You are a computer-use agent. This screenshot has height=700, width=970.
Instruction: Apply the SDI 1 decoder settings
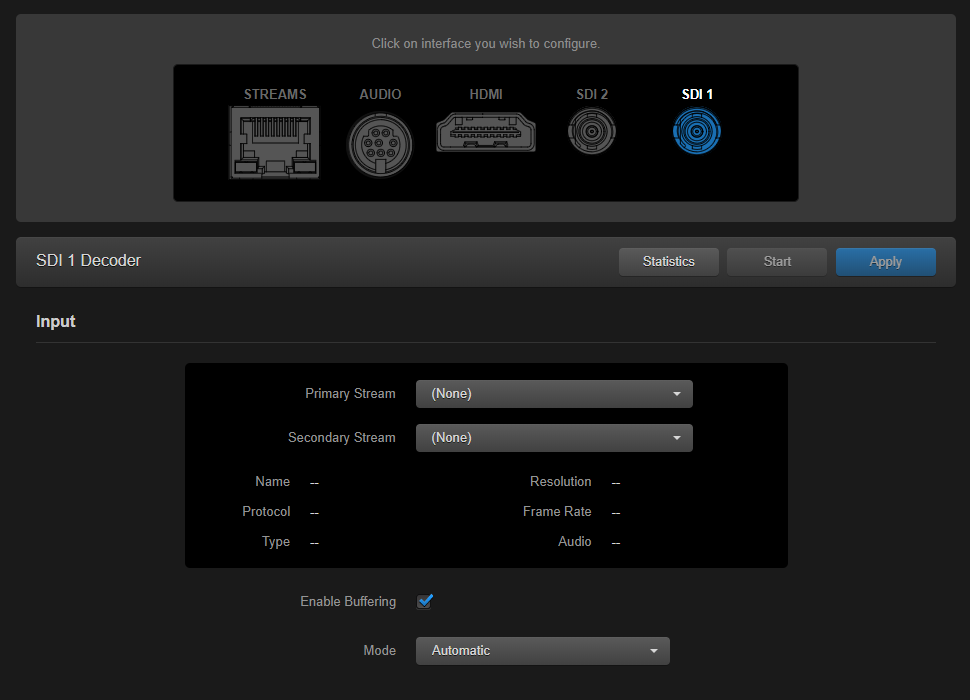tap(885, 261)
